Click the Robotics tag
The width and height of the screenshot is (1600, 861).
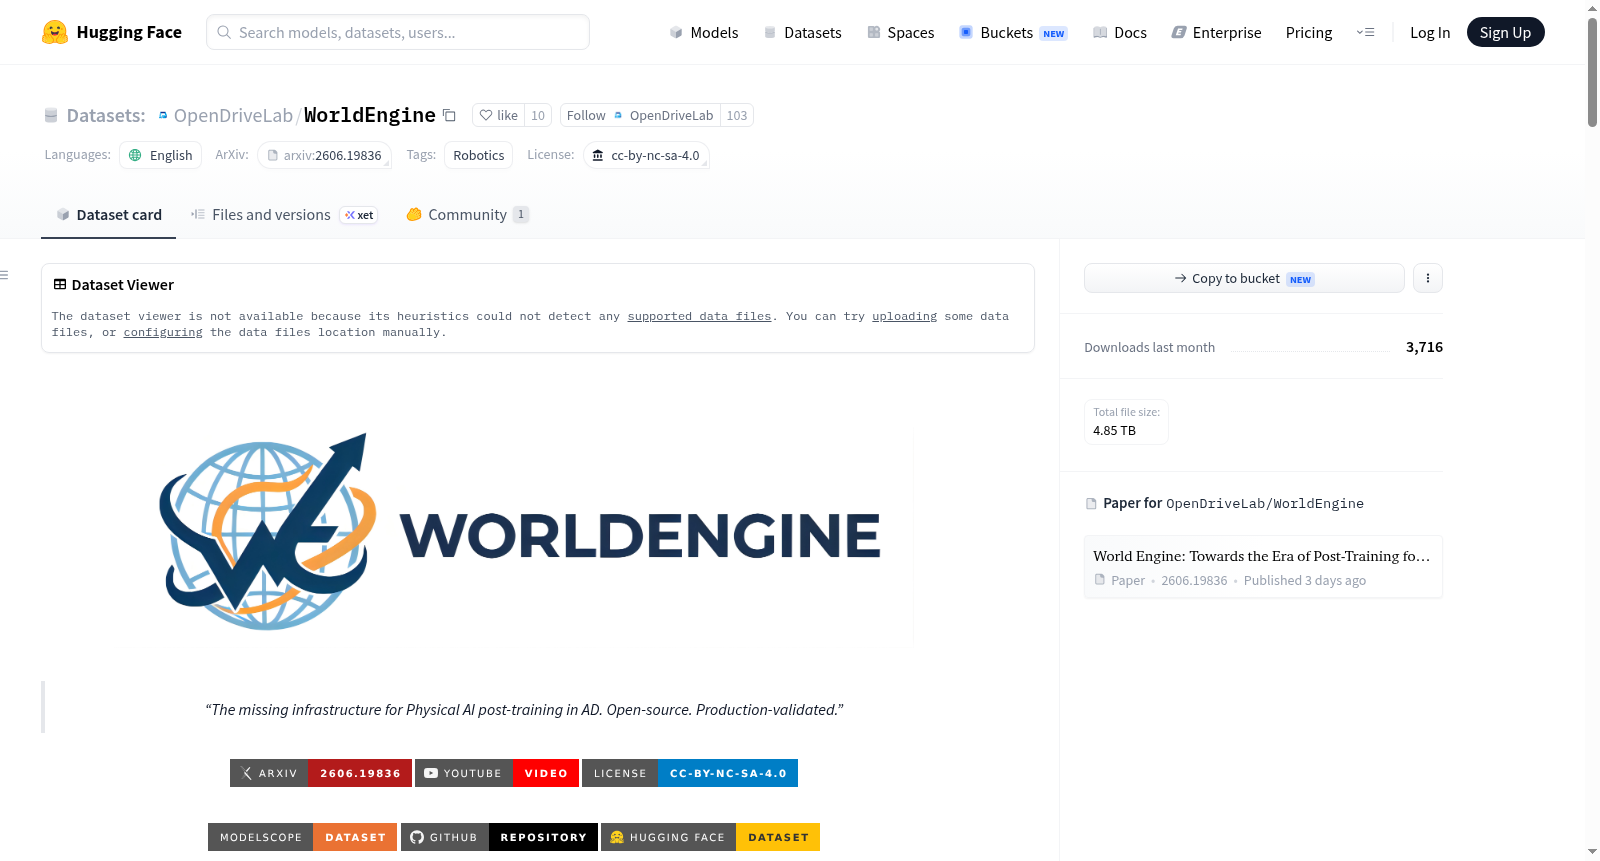tap(479, 155)
